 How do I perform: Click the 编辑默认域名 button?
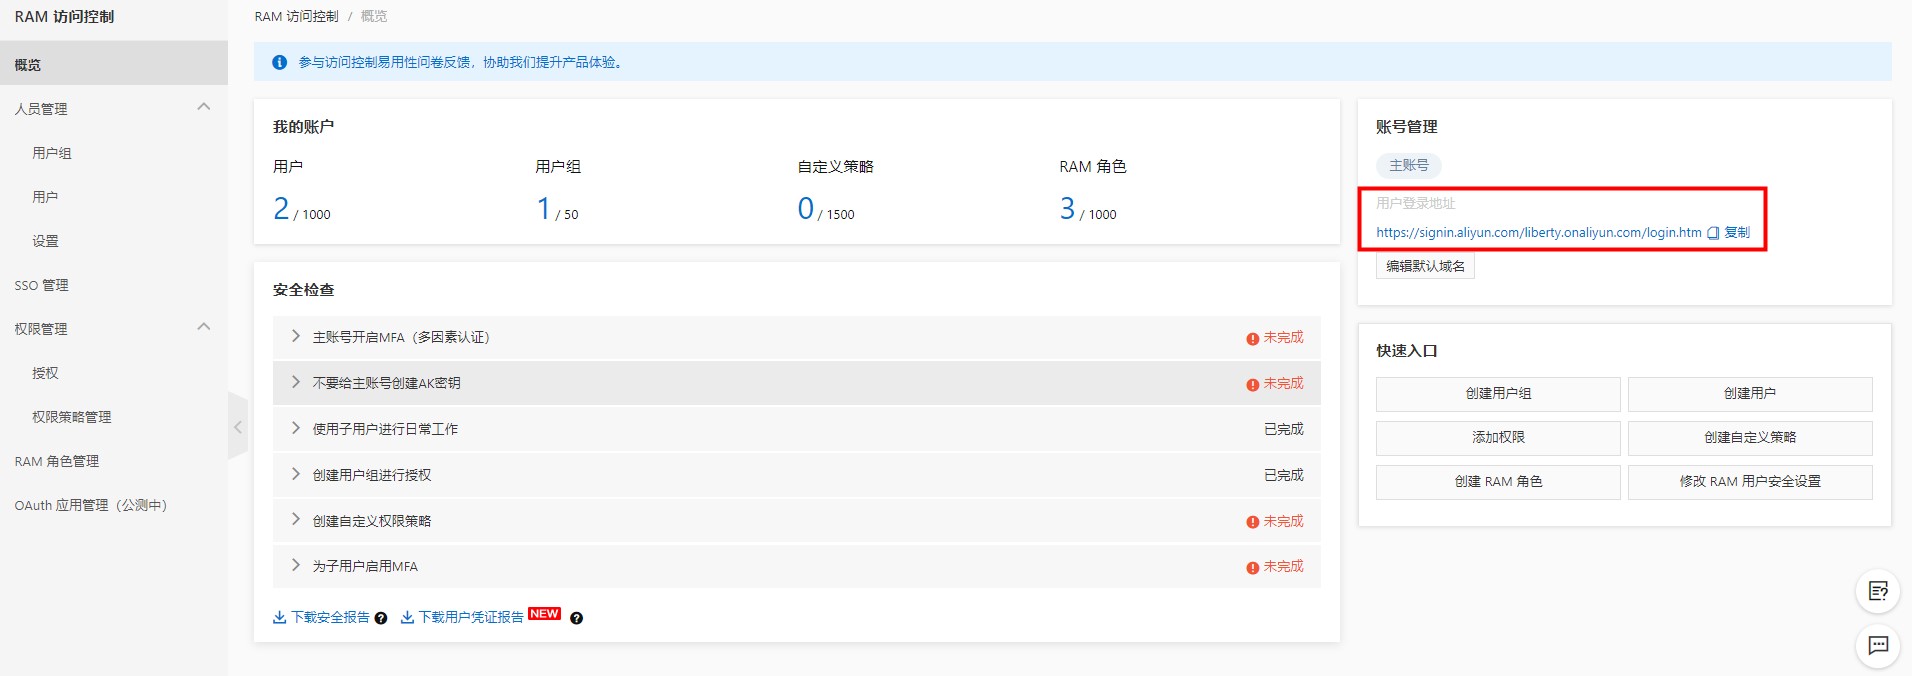1425,266
